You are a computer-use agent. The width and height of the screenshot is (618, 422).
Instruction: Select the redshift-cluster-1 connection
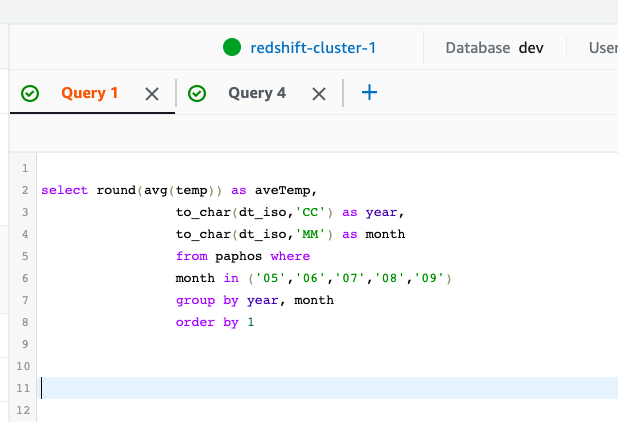pyautogui.click(x=312, y=48)
